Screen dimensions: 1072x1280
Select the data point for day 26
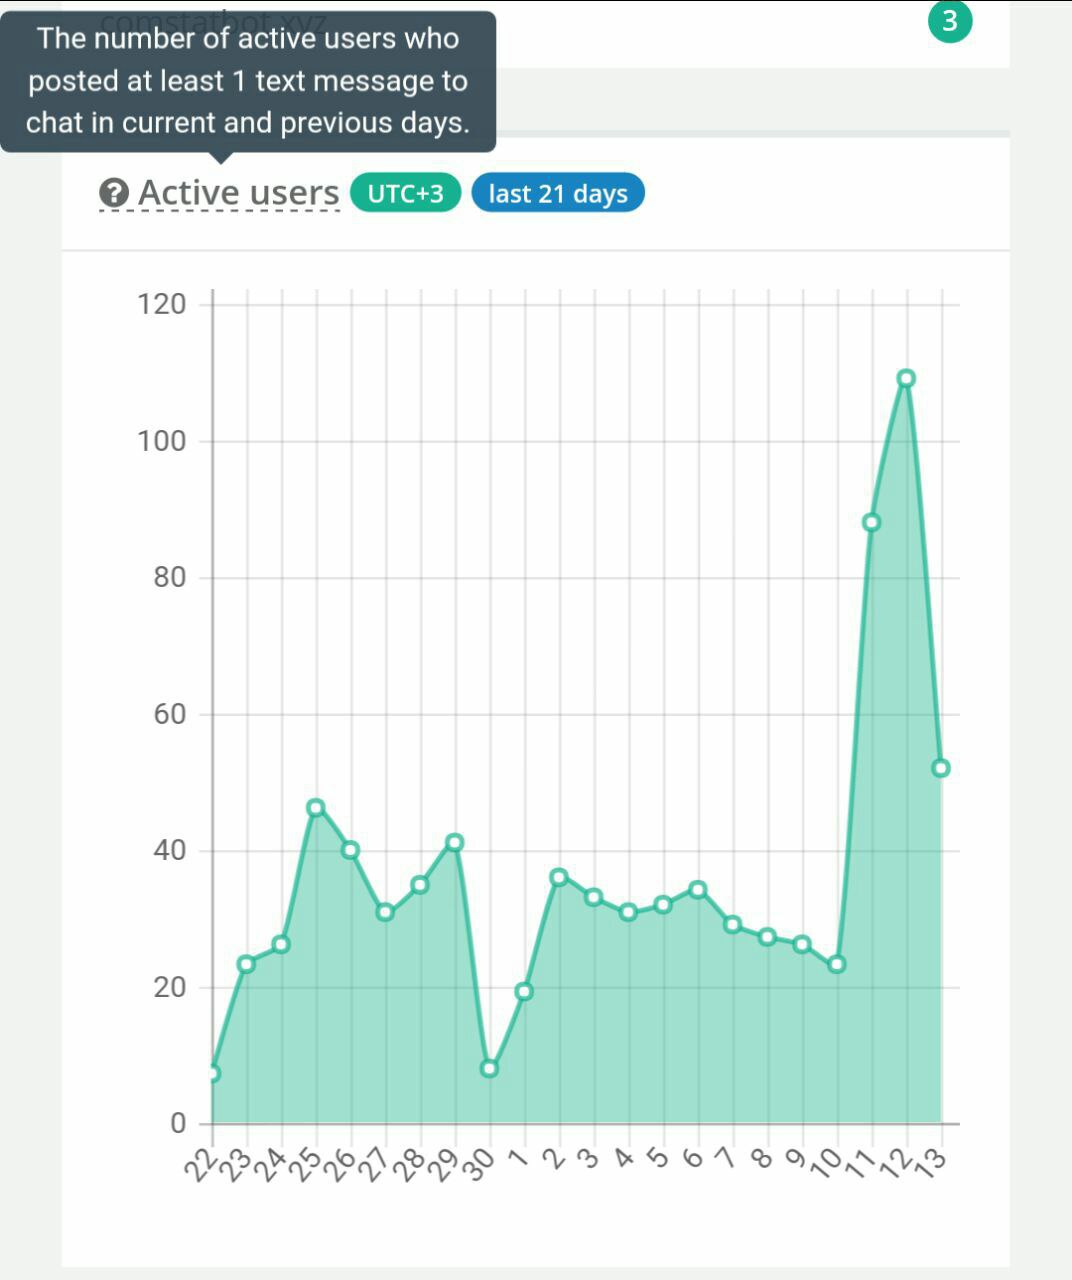pyautogui.click(x=350, y=850)
